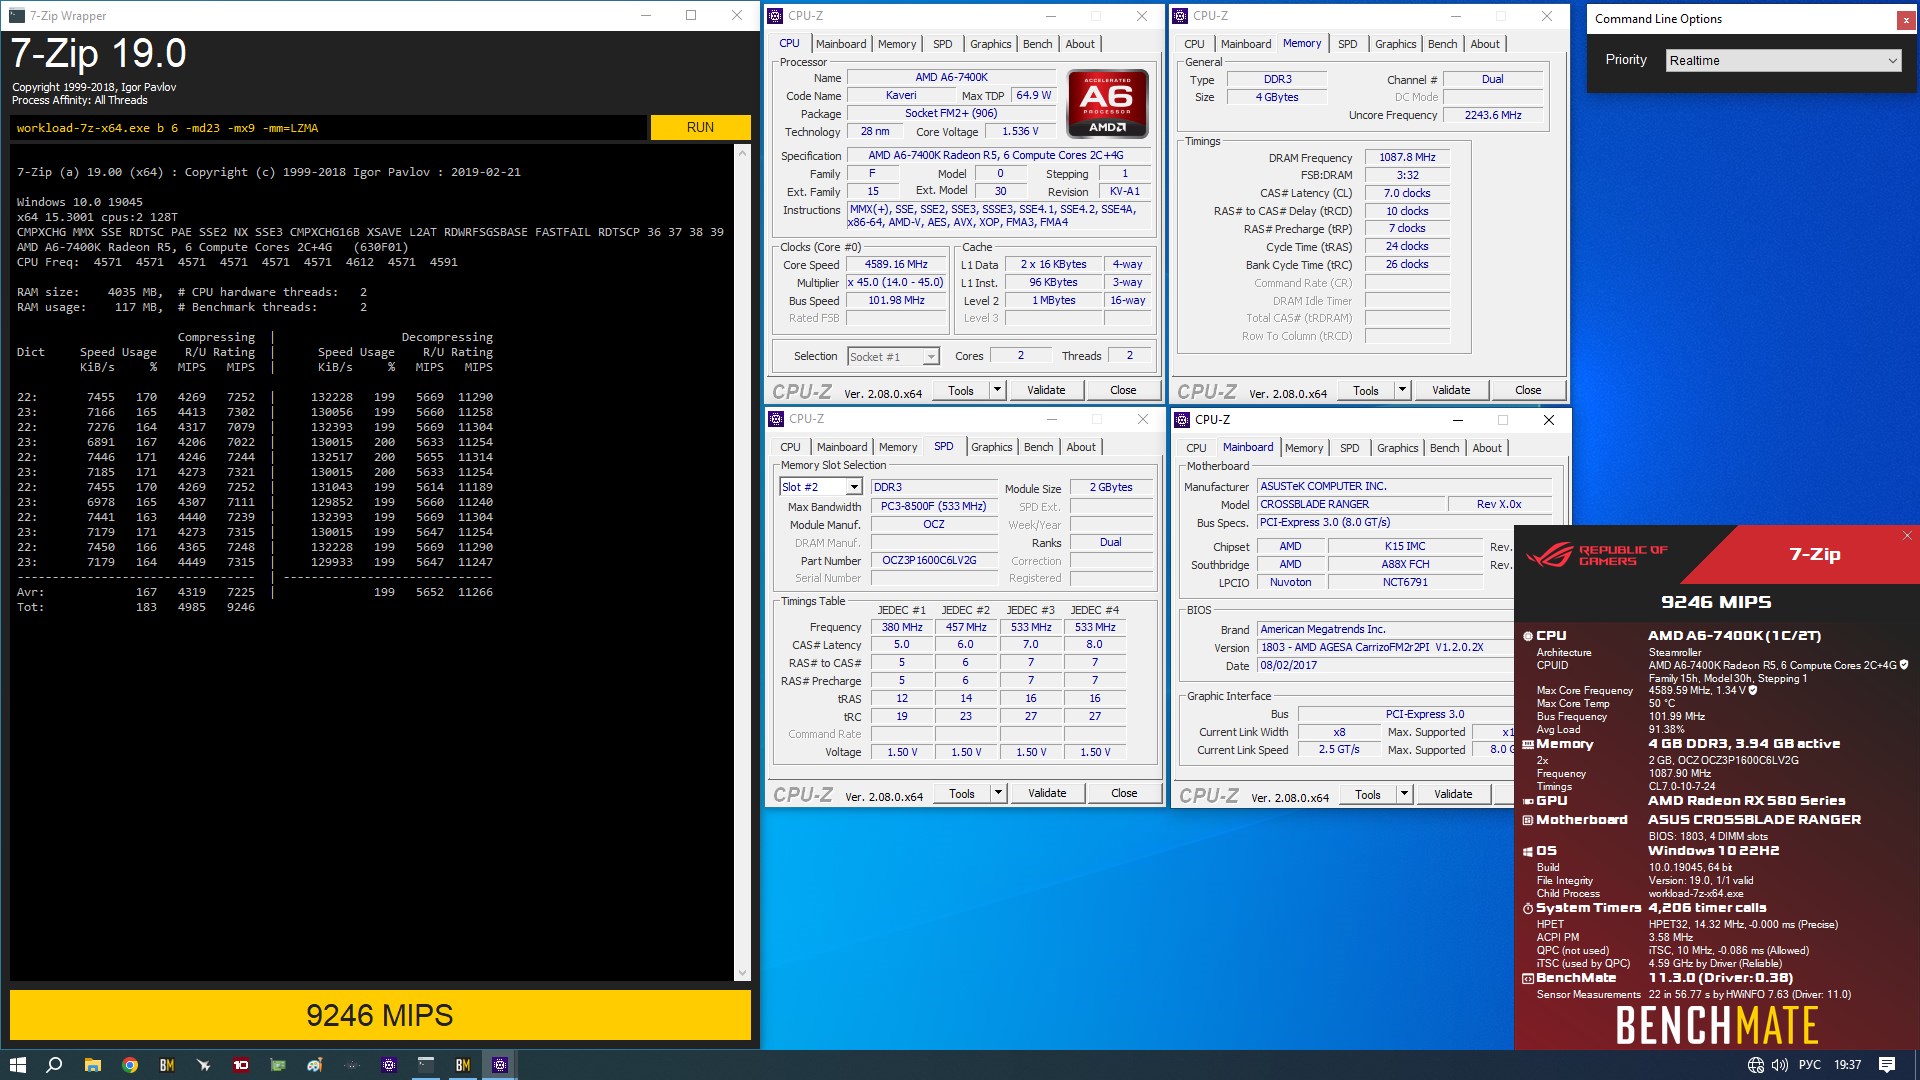Click Validate in the CPU tab window
The image size is (1920, 1080).
[1046, 390]
